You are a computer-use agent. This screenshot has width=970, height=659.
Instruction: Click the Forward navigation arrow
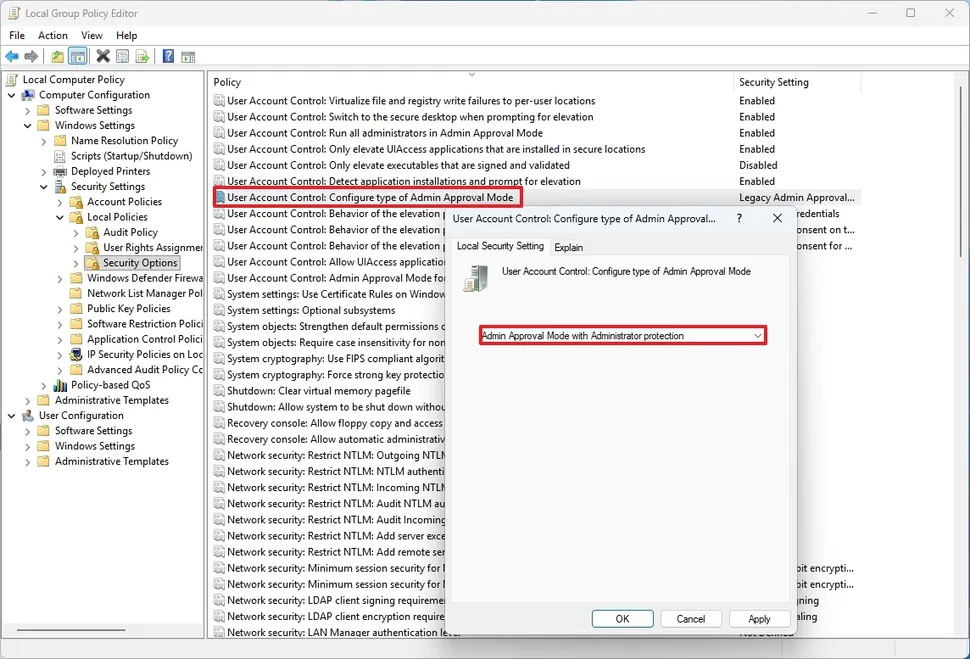click(x=31, y=56)
